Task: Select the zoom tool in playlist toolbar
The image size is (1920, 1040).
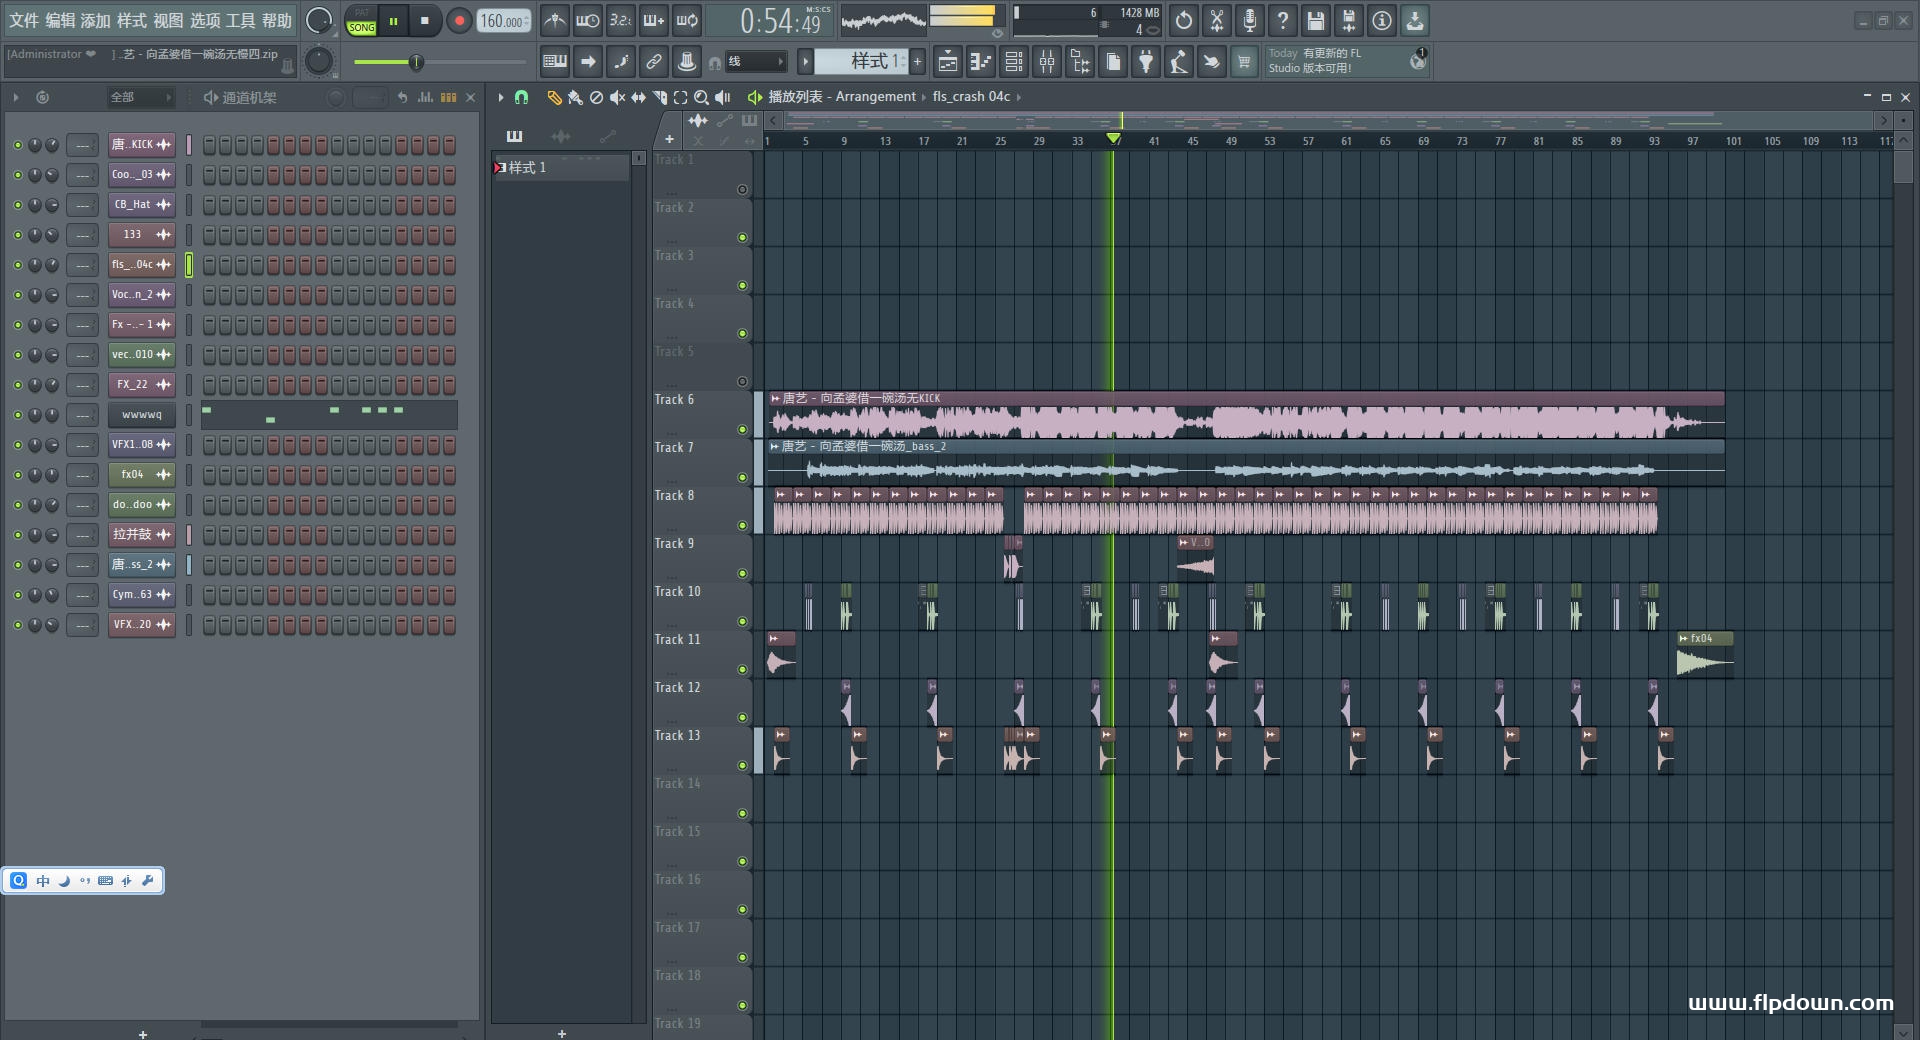Action: [x=701, y=97]
